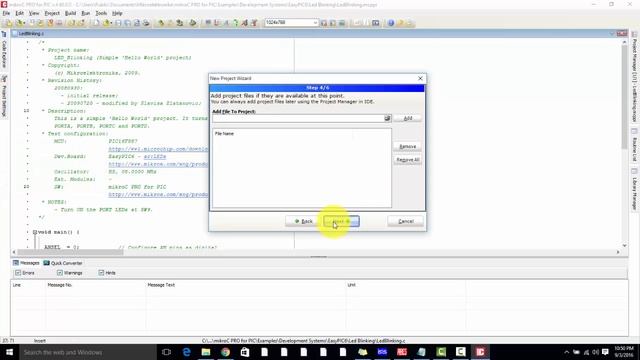Screen dimensions: 640x360
Task: Click Remove All in the wizard
Action: pos(407,160)
